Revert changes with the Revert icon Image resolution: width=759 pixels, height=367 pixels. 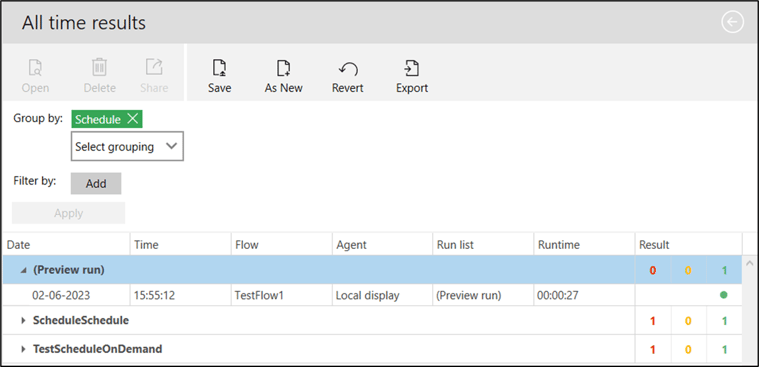pos(348,69)
